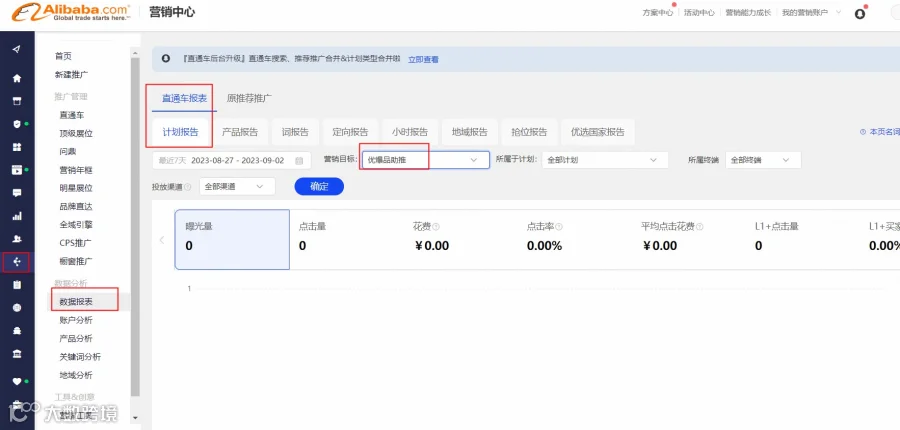
Task: Open the 所属于计划 全部计划 dropdown
Action: click(x=605, y=160)
